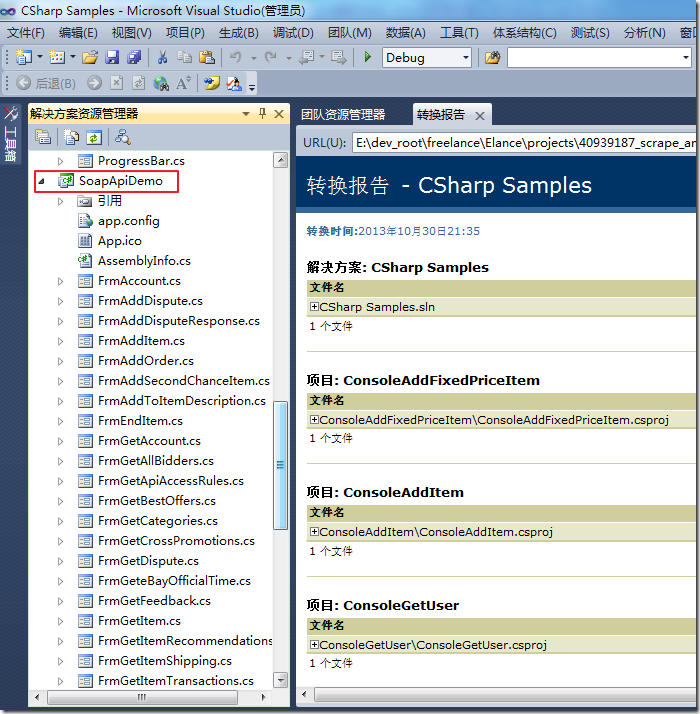Click Solution Explorer scroll down arrow
Viewport: 700px width, 714px height.
[x=281, y=680]
